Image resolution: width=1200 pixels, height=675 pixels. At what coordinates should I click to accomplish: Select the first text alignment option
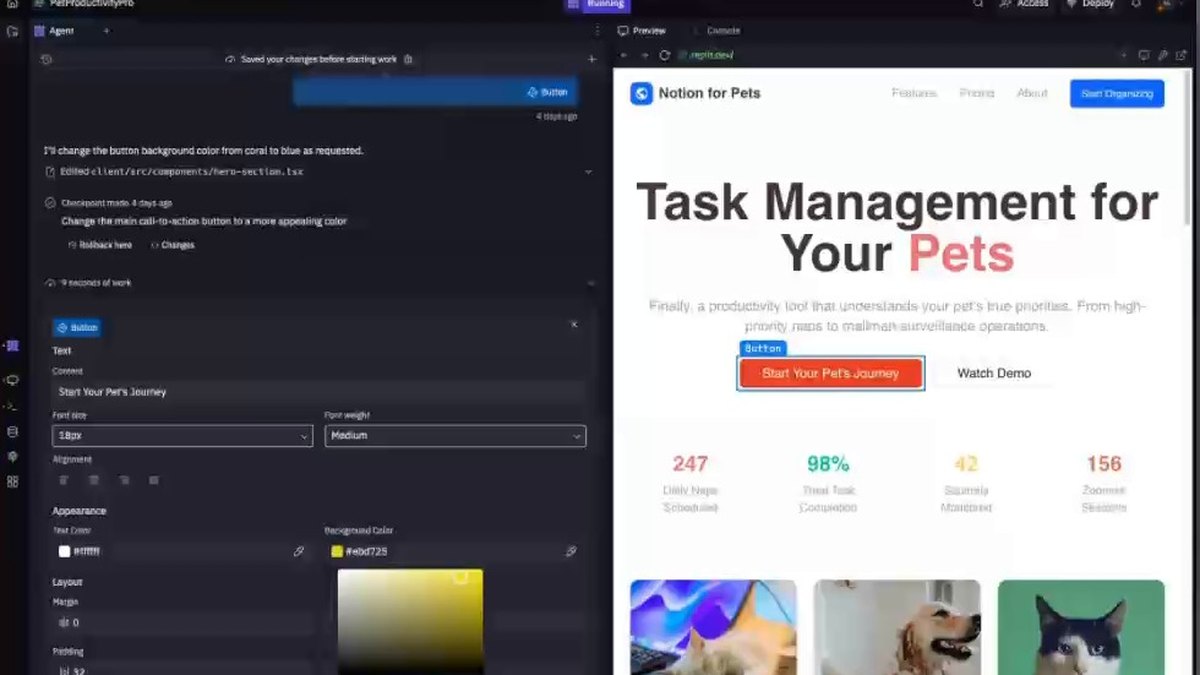tap(64, 480)
